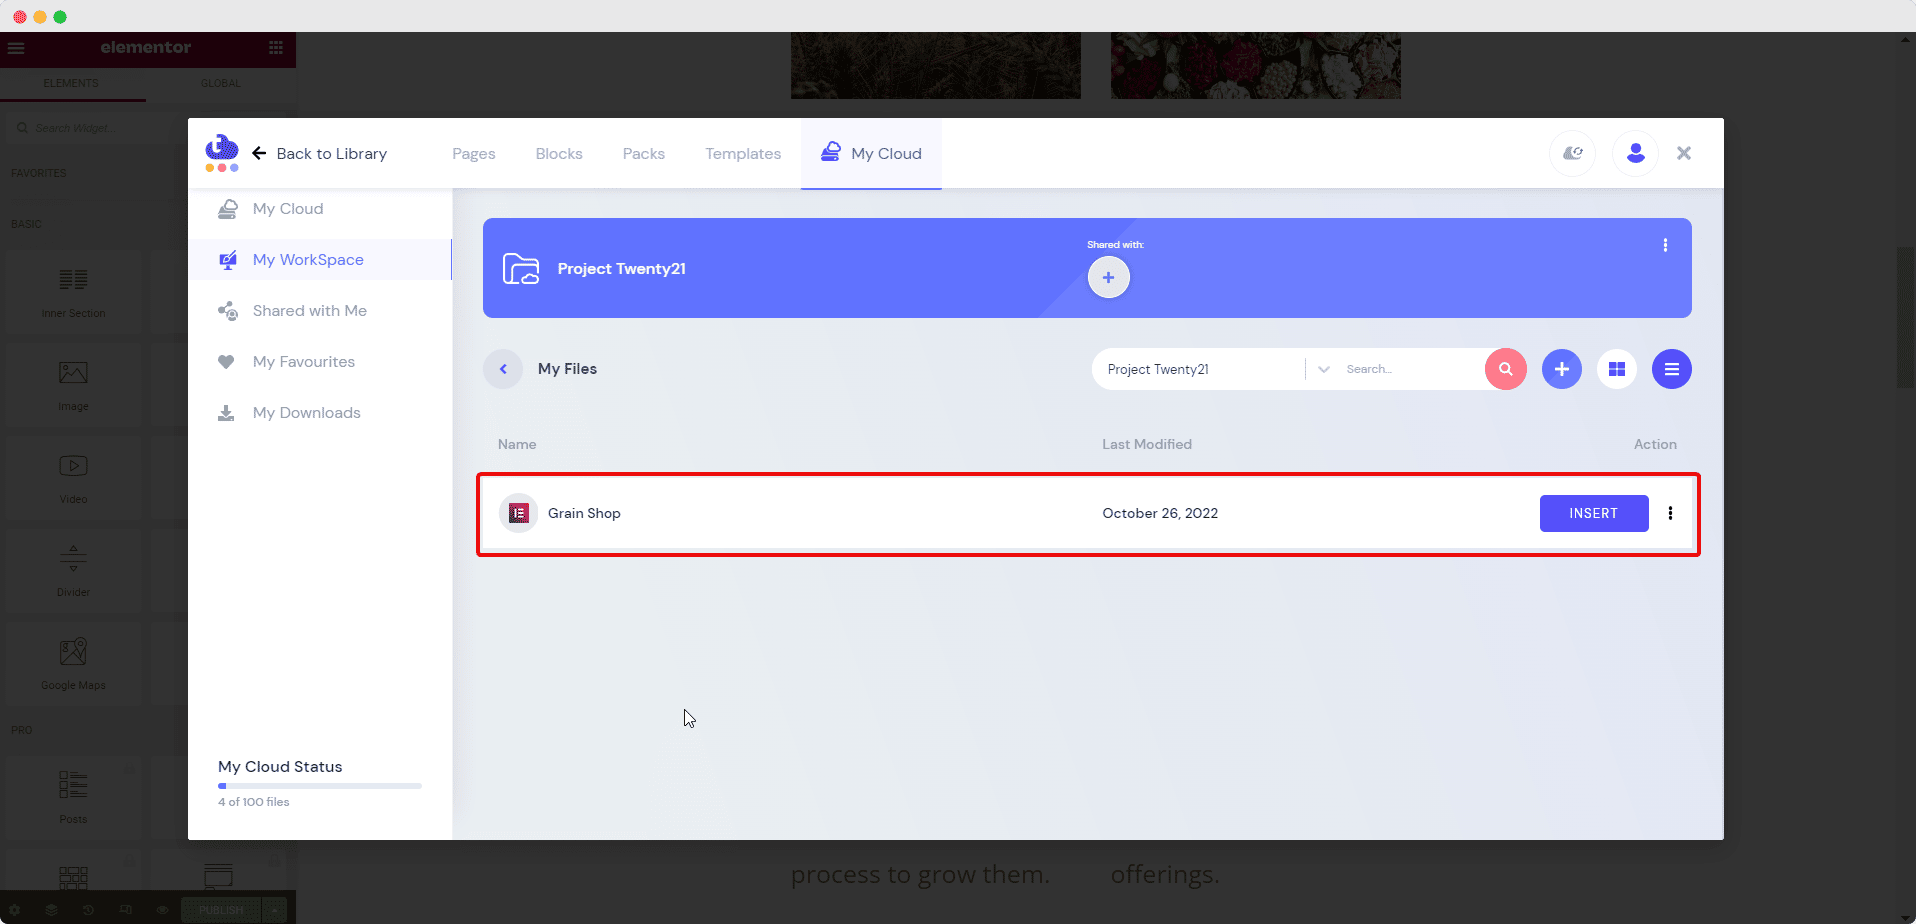1916x924 pixels.
Task: Switch to list view
Action: coord(1672,369)
